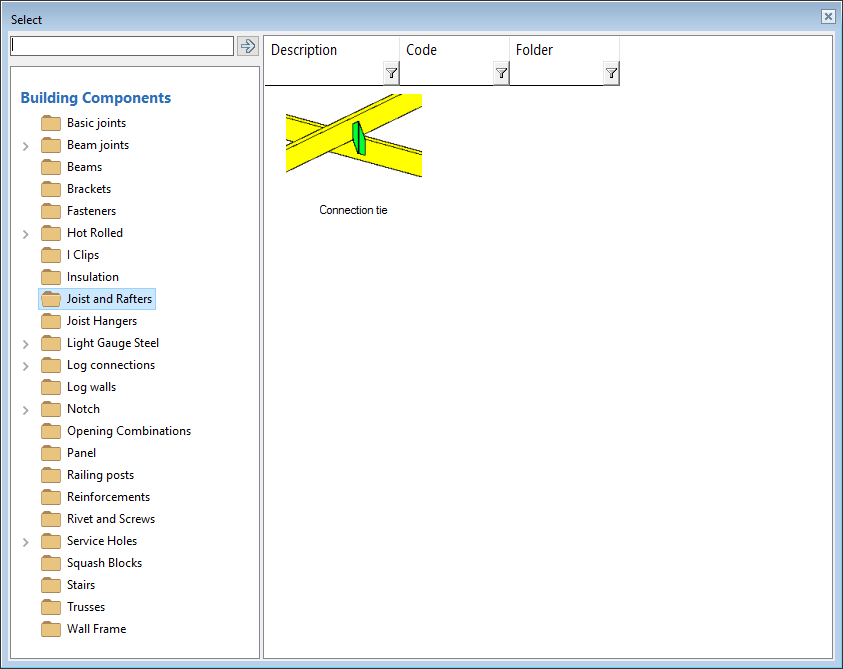
Task: Expand the Beam joints folder
Action: [26, 146]
